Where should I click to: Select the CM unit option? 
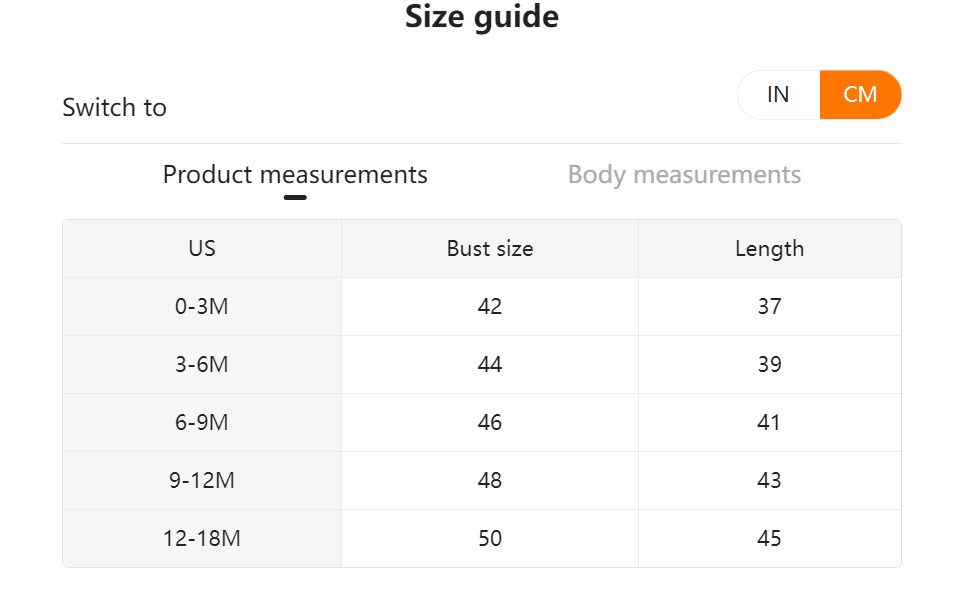[x=860, y=95]
